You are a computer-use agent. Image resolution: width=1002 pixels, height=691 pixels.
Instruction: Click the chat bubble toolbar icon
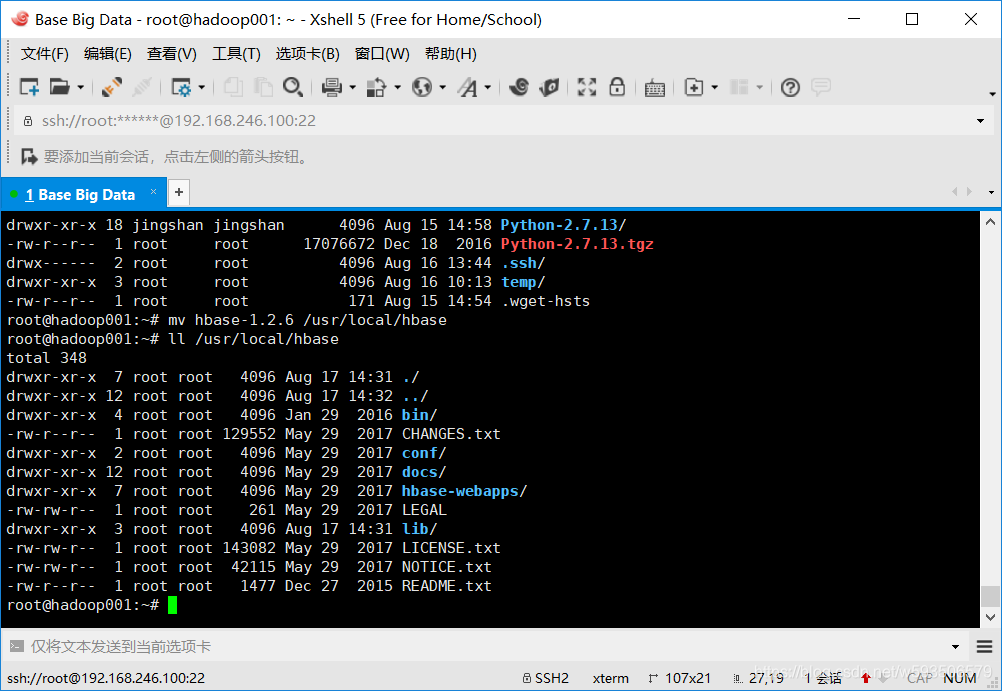[821, 87]
